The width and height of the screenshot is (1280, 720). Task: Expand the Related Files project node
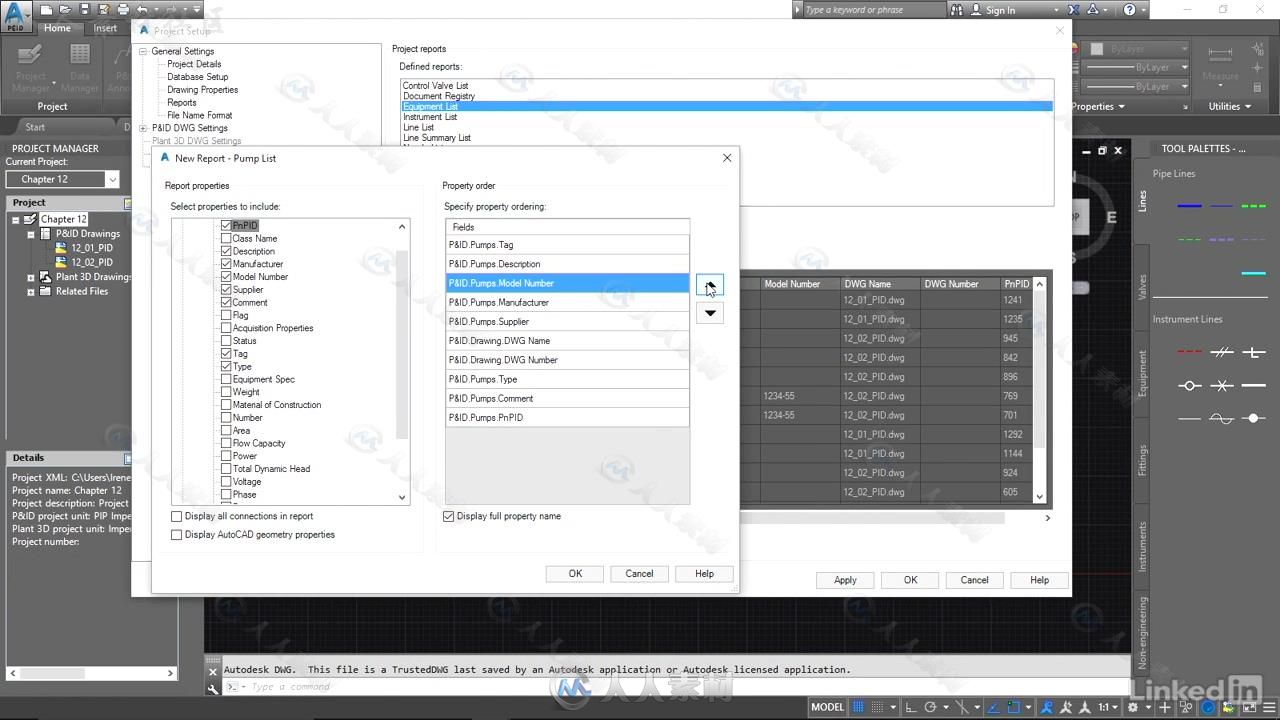[31, 292]
